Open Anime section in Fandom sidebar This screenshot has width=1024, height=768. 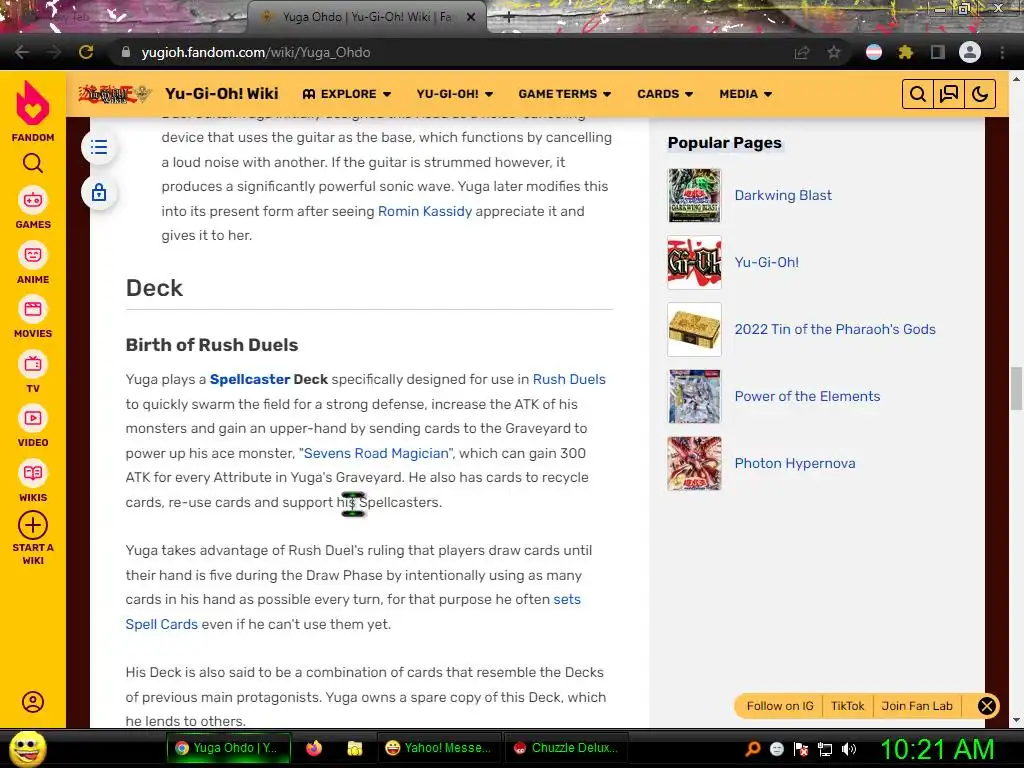tap(33, 263)
